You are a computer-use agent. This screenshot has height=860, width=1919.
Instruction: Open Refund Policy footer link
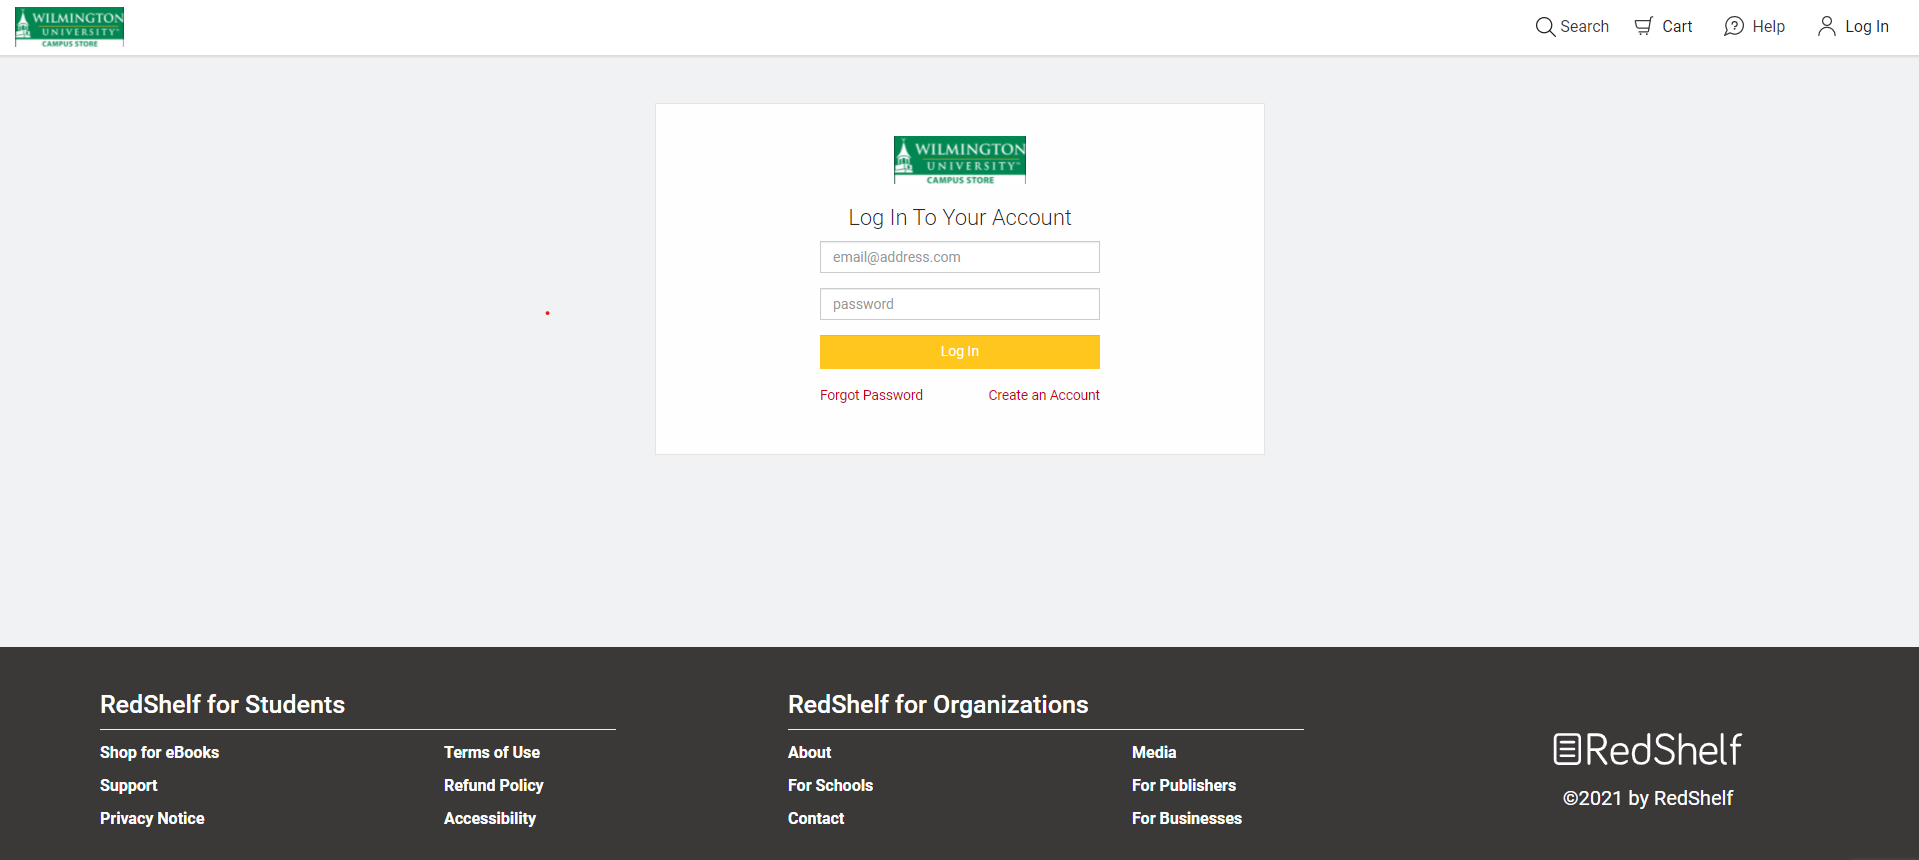pos(494,785)
